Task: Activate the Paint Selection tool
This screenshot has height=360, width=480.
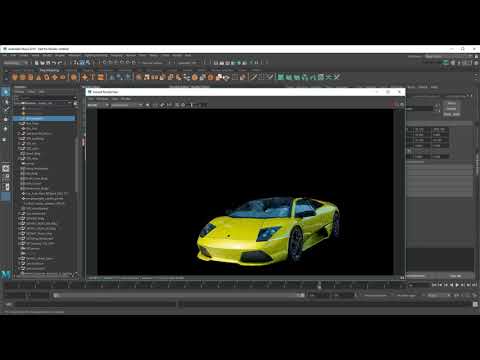Action: (6, 110)
